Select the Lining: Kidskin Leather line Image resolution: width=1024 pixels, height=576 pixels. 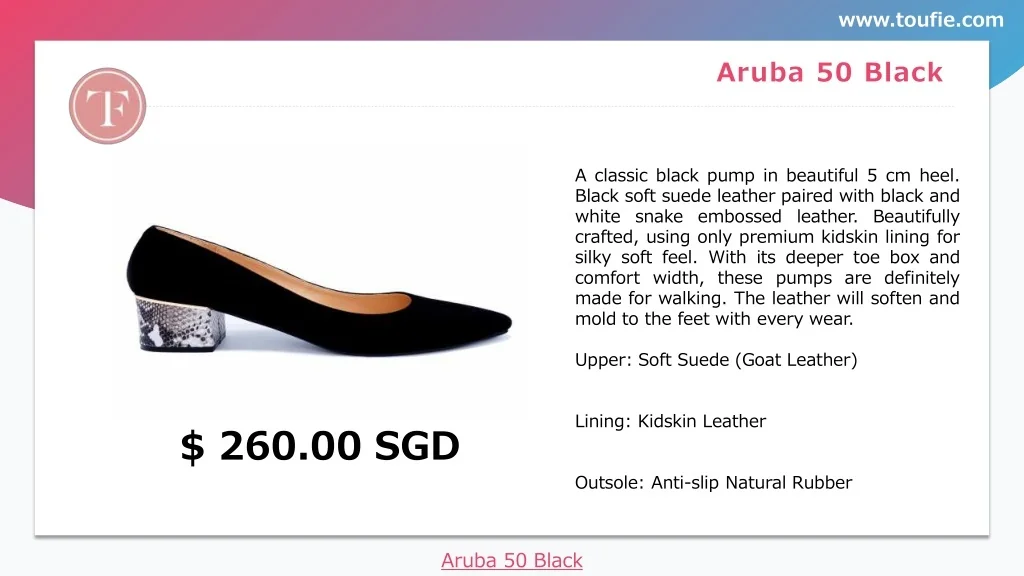(670, 421)
